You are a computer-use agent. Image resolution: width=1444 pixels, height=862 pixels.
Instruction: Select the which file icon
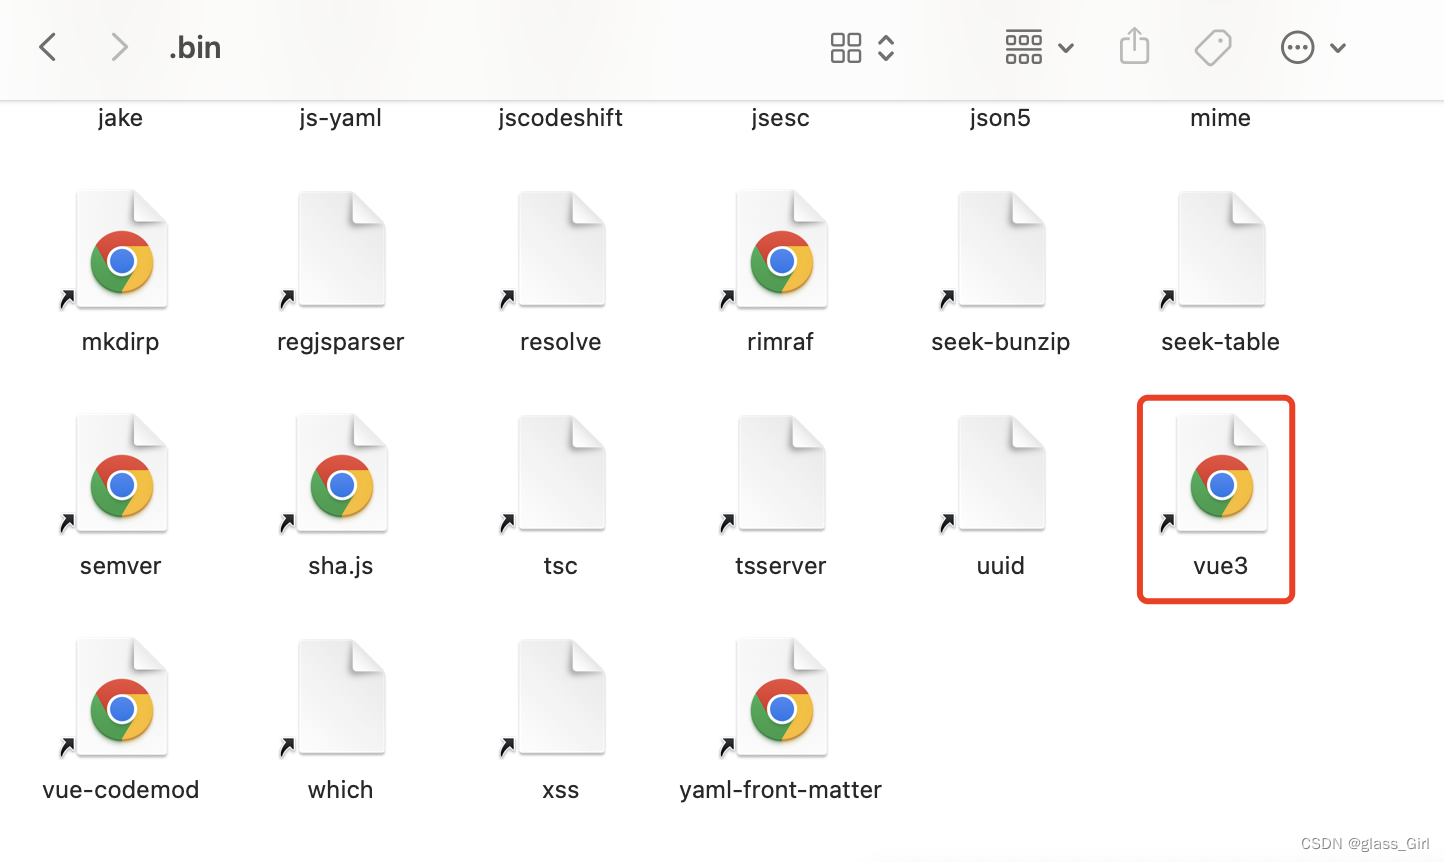(341, 697)
